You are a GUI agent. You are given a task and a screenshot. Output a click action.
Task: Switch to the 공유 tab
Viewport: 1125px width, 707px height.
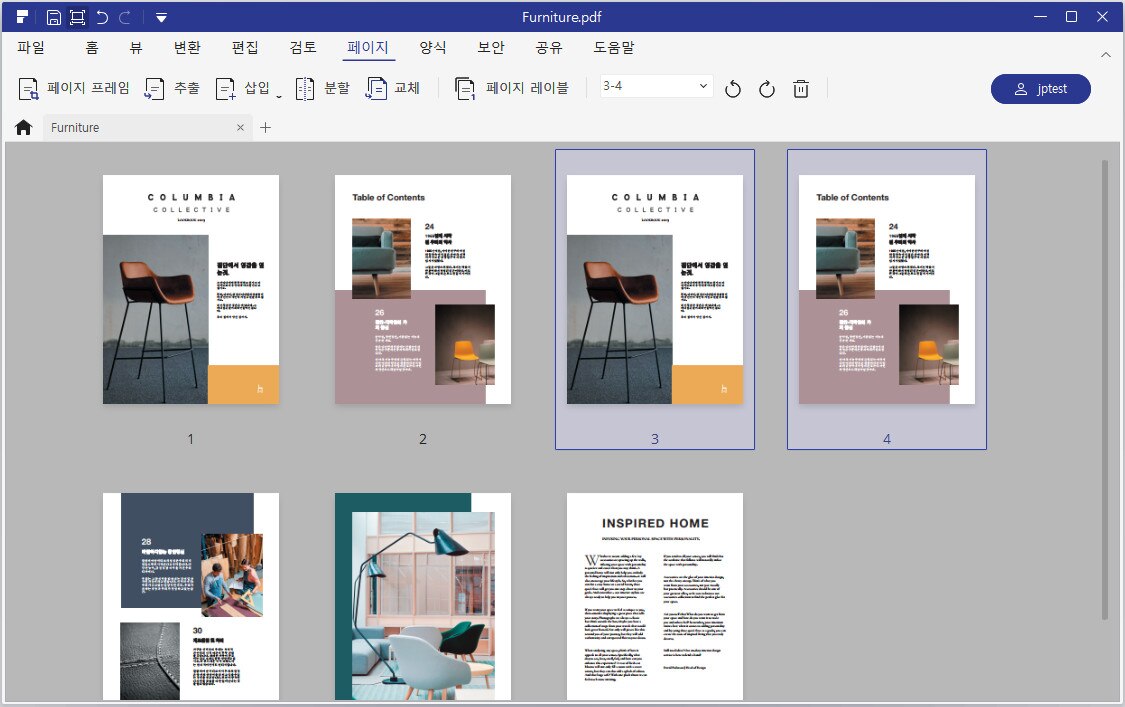click(549, 47)
